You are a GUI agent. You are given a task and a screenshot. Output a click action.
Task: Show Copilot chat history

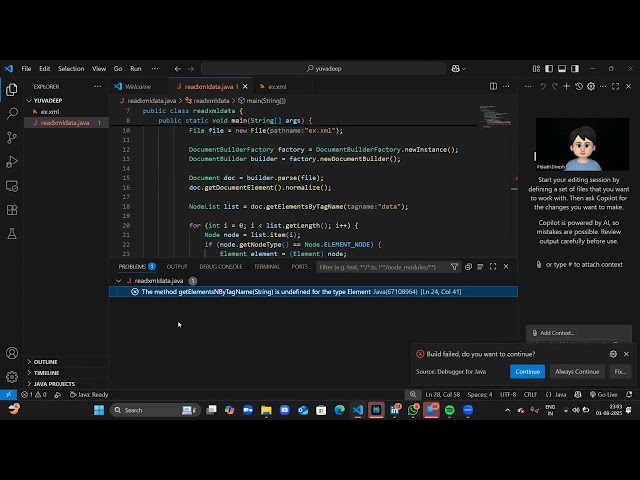pyautogui.click(x=579, y=86)
